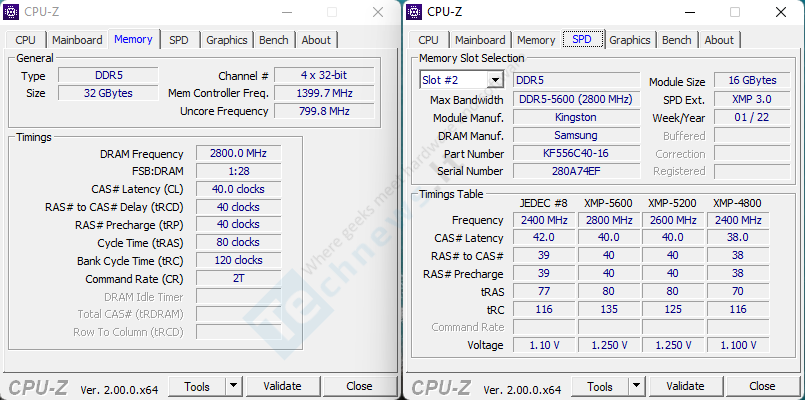The width and height of the screenshot is (805, 400).
Task: Close the right CPU-Z window via title bar X
Action: coord(781,12)
